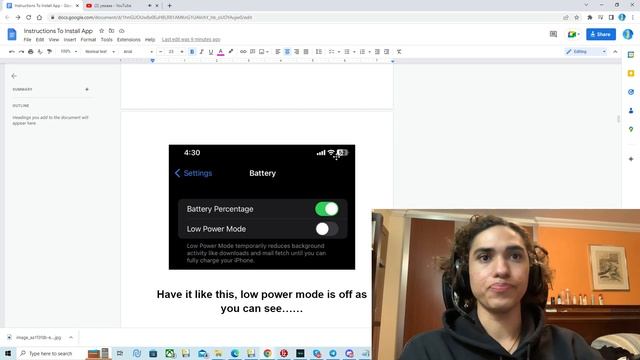Click the Add comment toolbar icon
Image resolution: width=640 pixels, height=360 pixels.
(253, 52)
